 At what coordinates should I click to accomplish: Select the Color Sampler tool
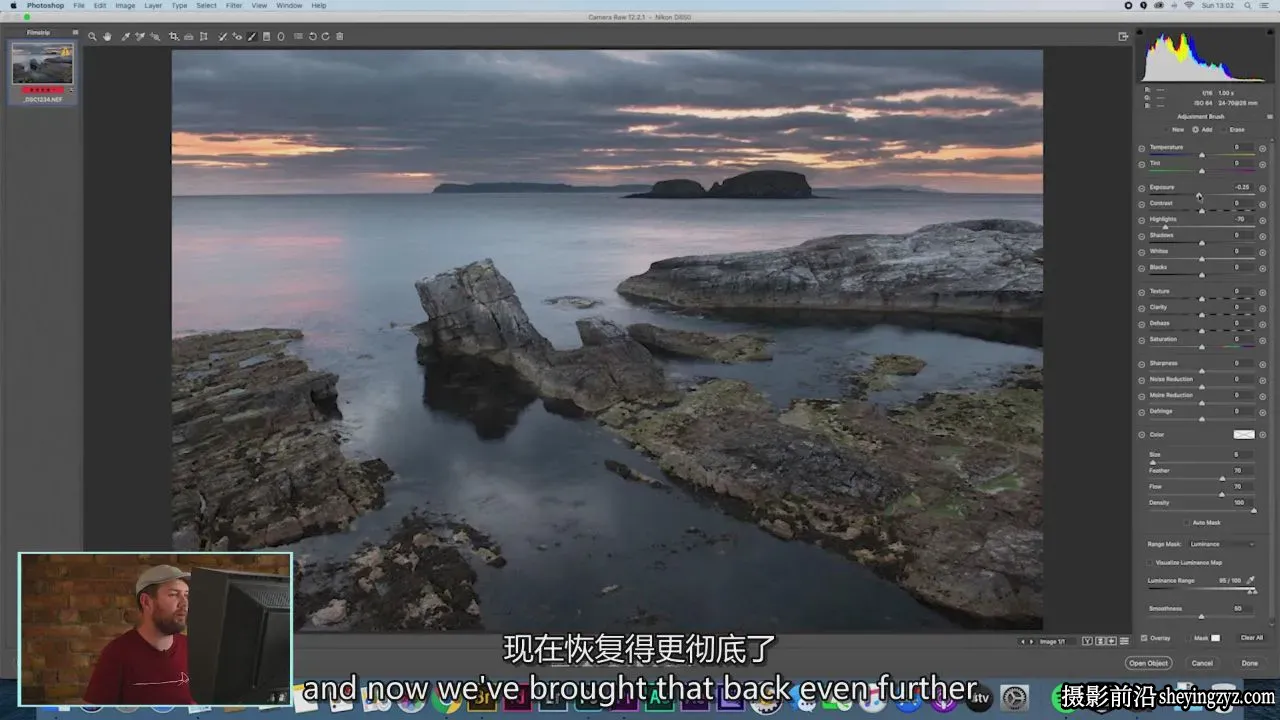coord(140,36)
